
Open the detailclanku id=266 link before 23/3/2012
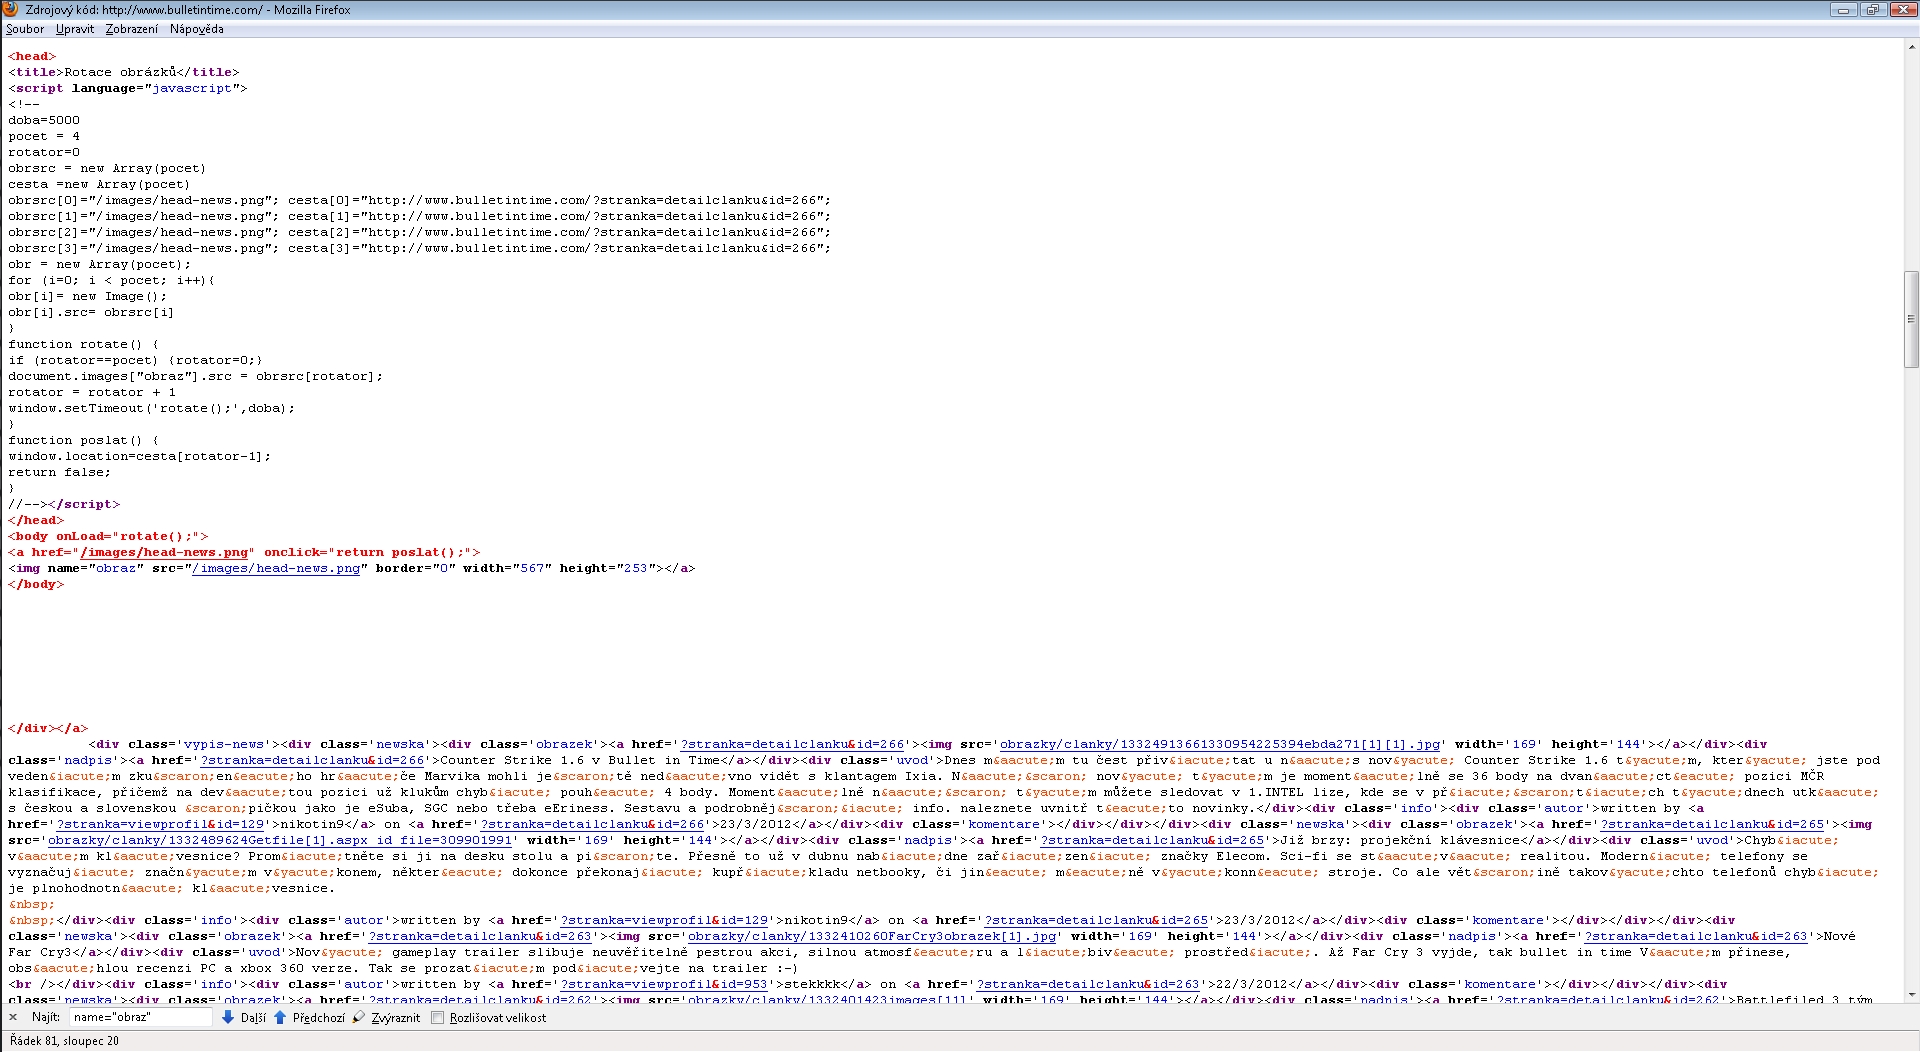(x=592, y=824)
